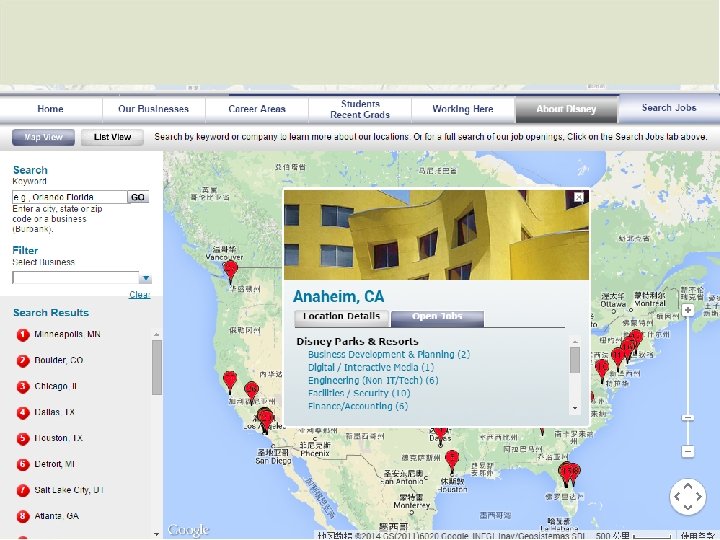Select the About Disney tab

click(x=566, y=109)
